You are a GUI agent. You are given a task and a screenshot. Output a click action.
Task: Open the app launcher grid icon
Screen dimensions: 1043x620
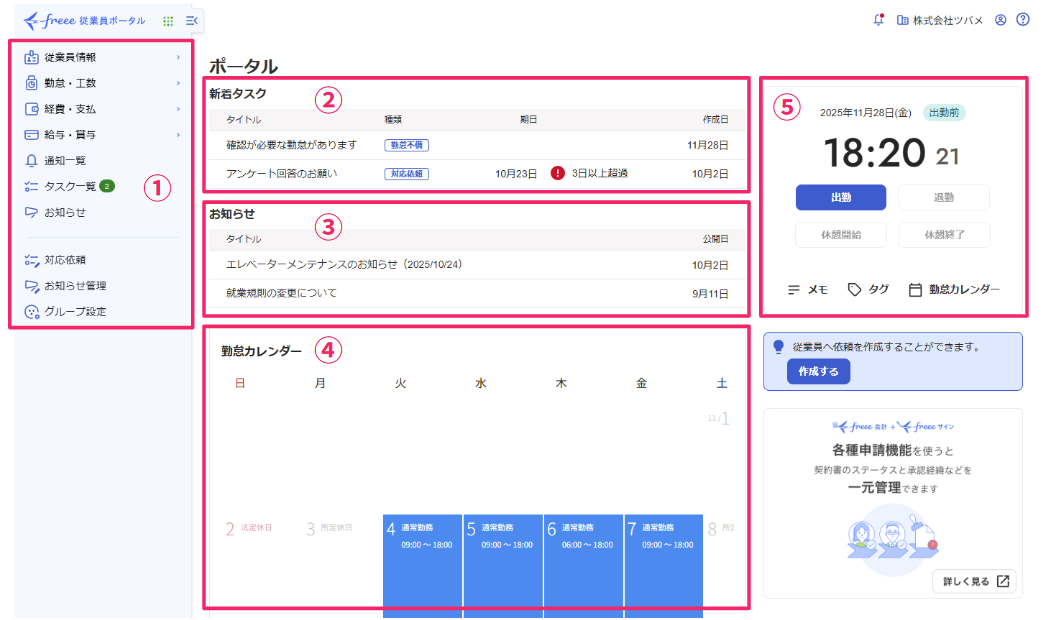[167, 19]
